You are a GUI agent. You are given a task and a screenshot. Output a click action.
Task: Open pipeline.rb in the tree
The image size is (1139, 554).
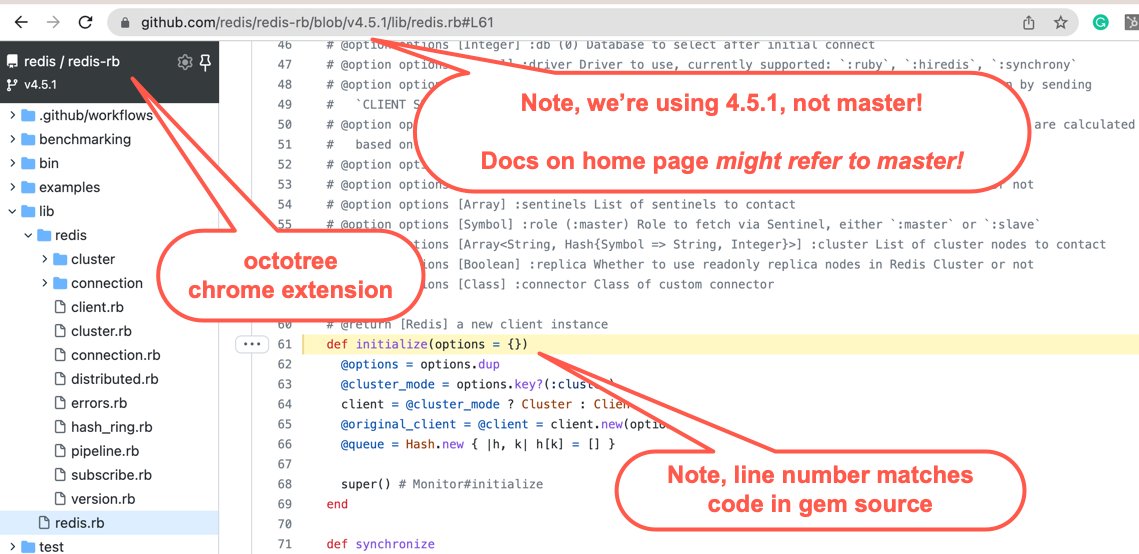[105, 451]
